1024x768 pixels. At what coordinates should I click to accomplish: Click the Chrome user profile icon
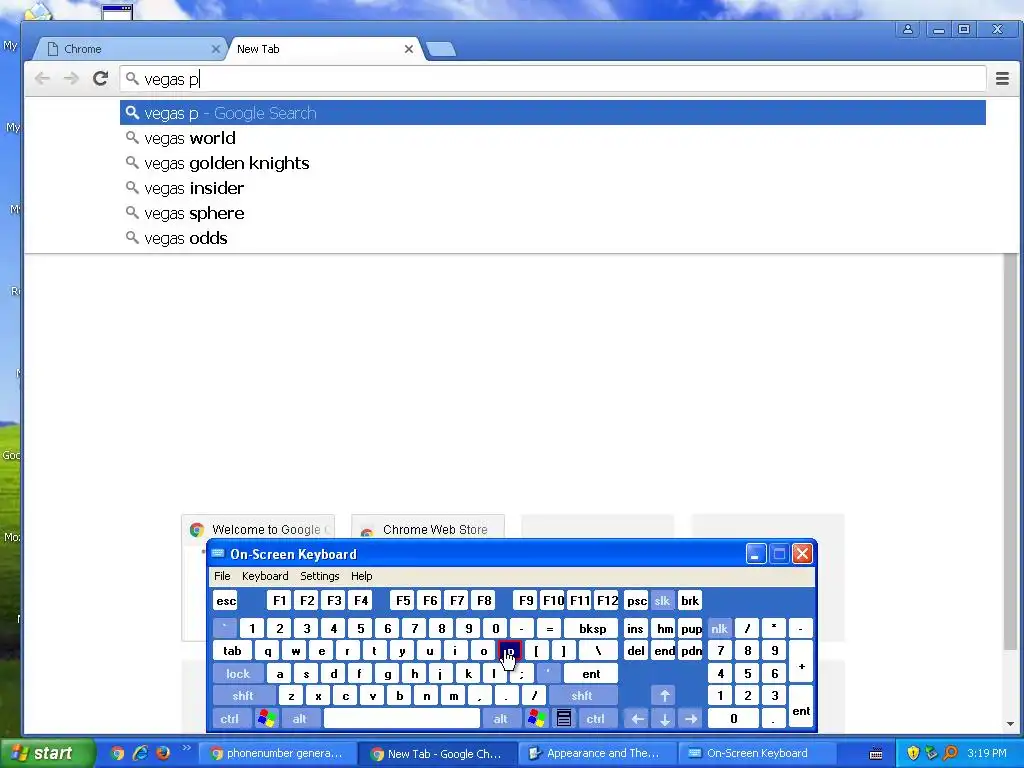click(x=908, y=29)
